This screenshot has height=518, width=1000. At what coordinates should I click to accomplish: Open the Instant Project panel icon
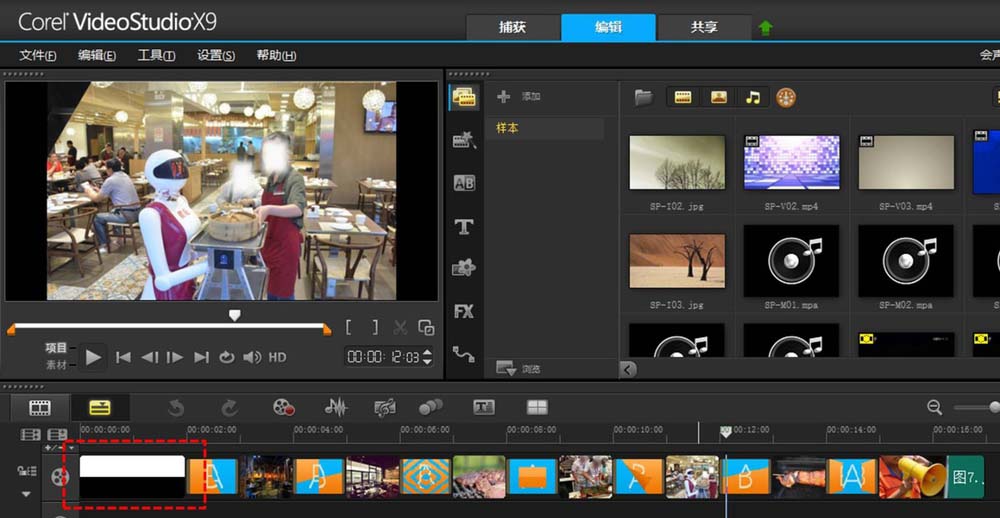[x=464, y=140]
